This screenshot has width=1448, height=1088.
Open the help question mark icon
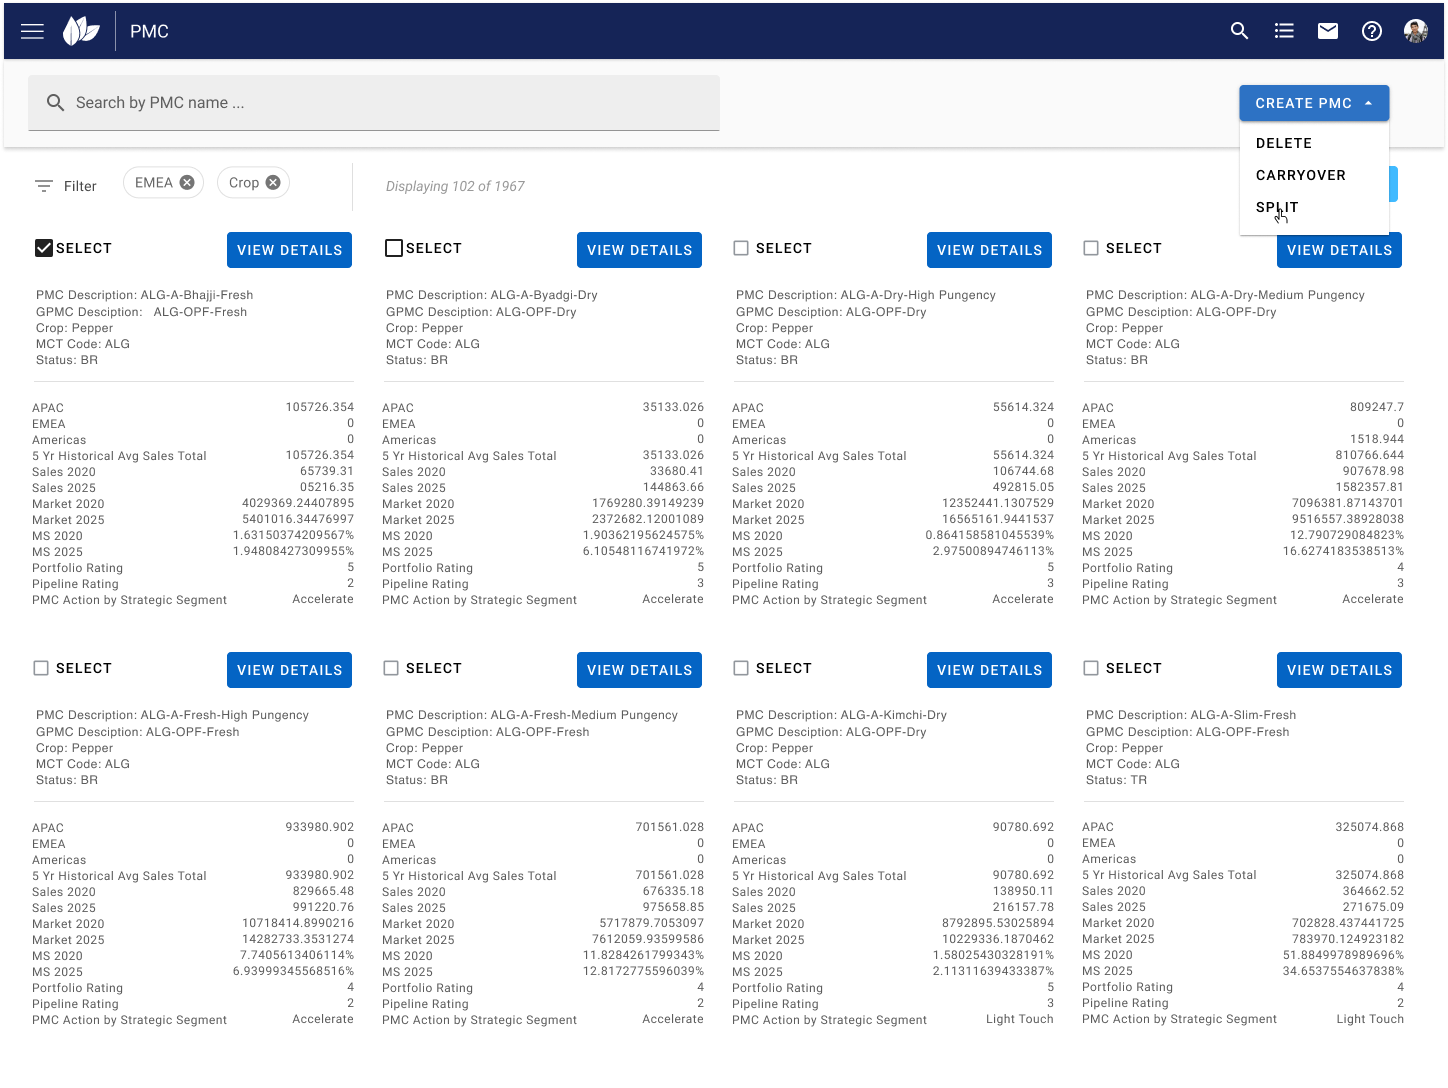[1372, 31]
